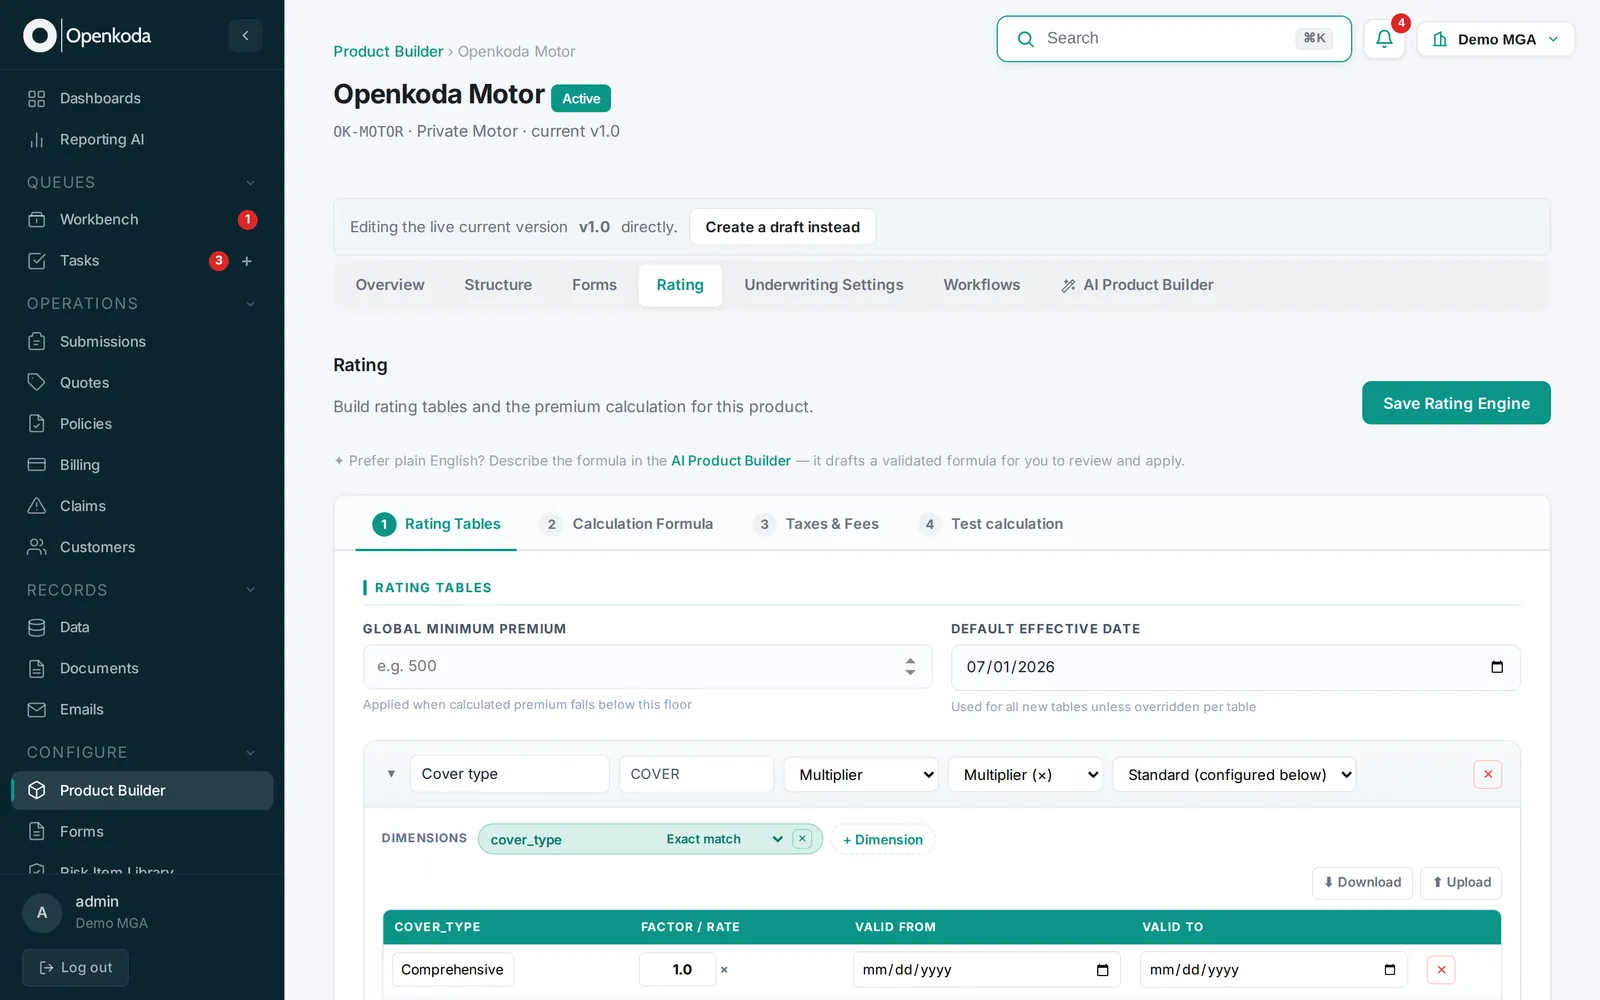Follow the Product Builder breadcrumb link
Image resolution: width=1600 pixels, height=1000 pixels.
tap(388, 51)
